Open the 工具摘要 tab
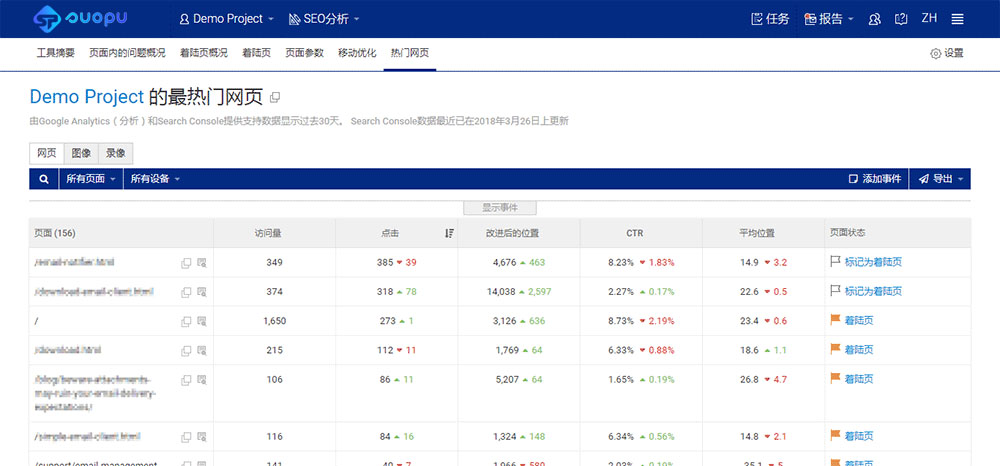Image resolution: width=1000 pixels, height=466 pixels. click(x=55, y=54)
